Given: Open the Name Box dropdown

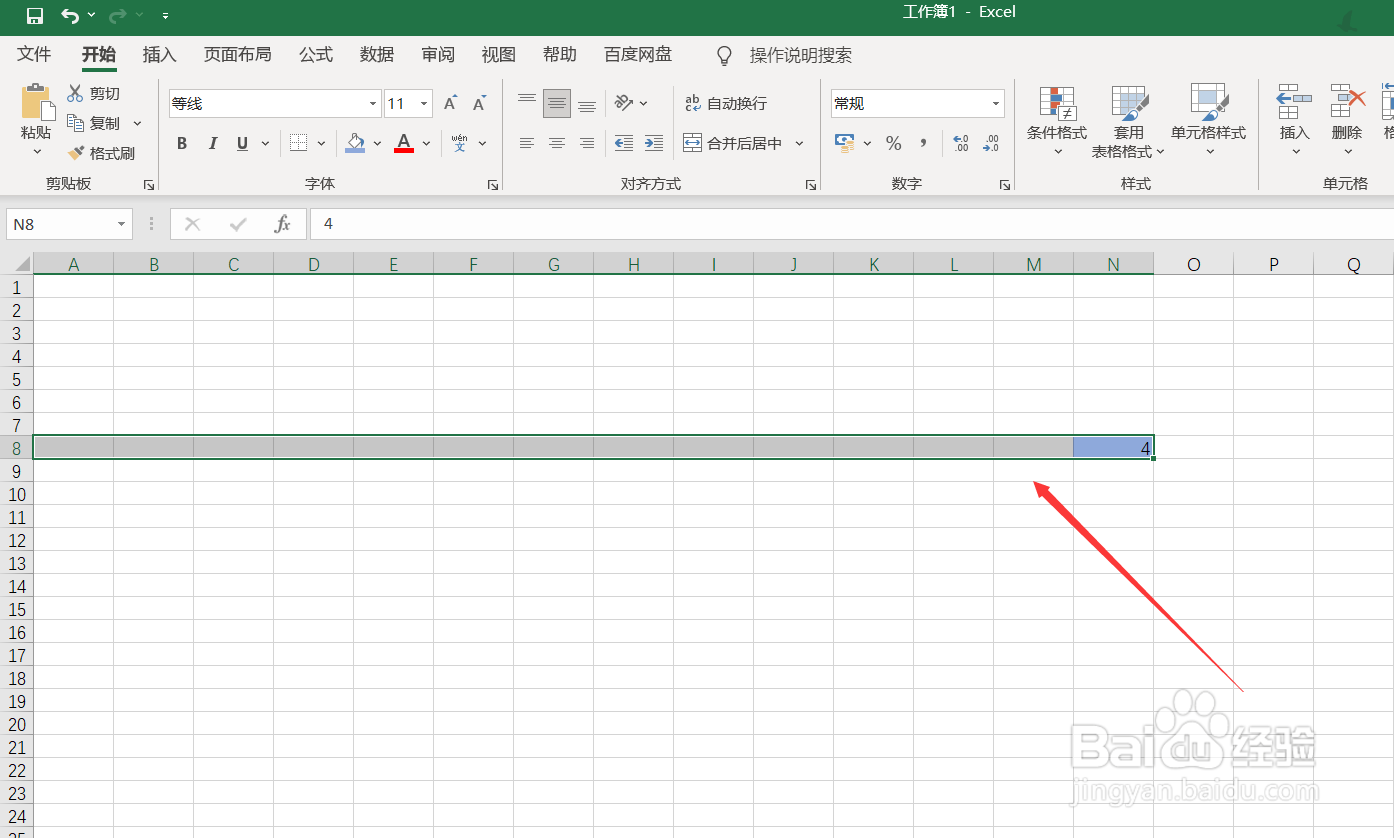Looking at the screenshot, I should [x=122, y=224].
